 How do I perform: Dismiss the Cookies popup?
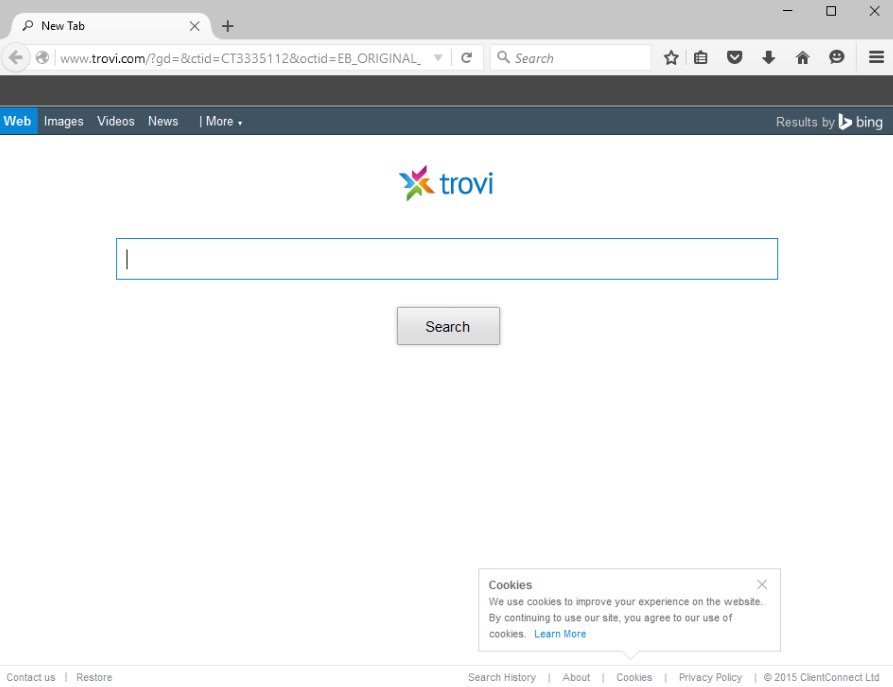click(x=762, y=584)
